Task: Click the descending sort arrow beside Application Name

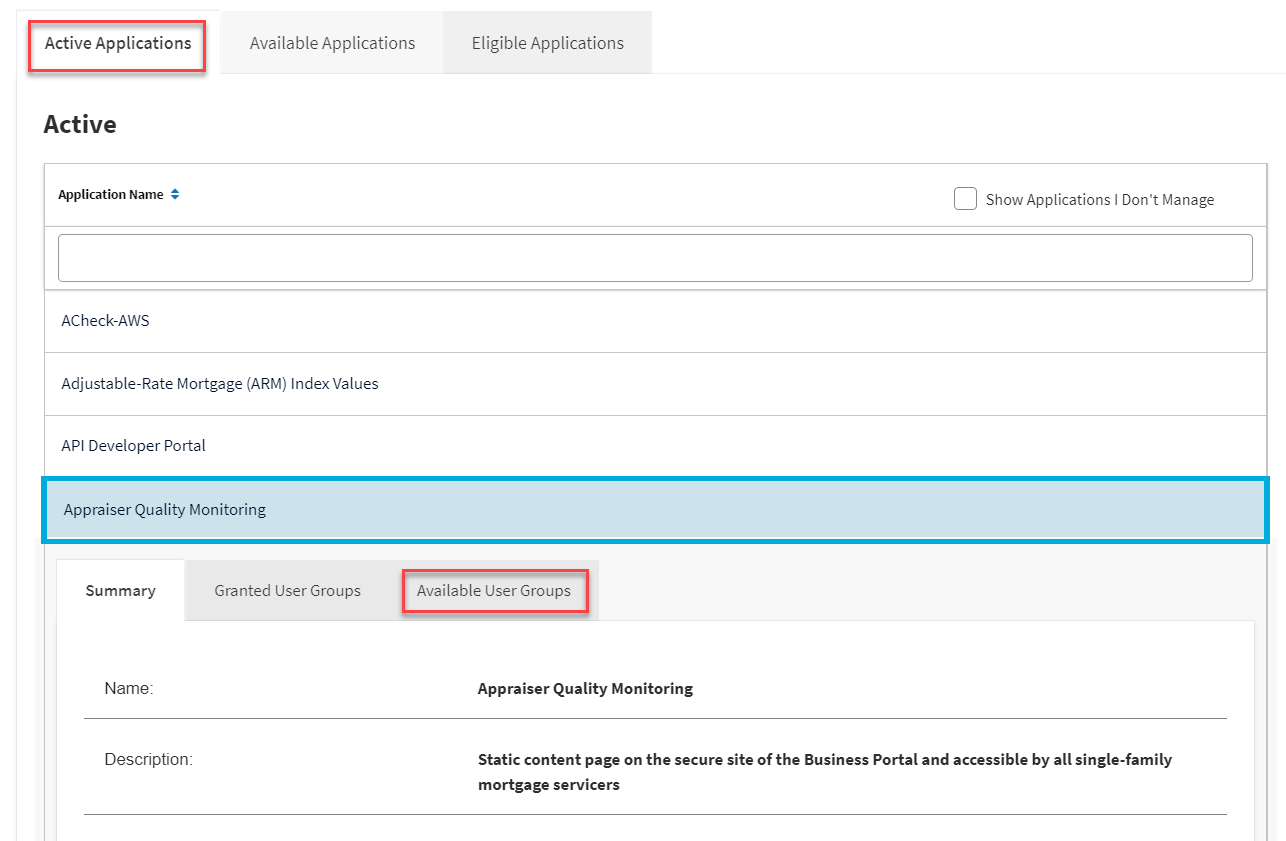Action: click(175, 197)
